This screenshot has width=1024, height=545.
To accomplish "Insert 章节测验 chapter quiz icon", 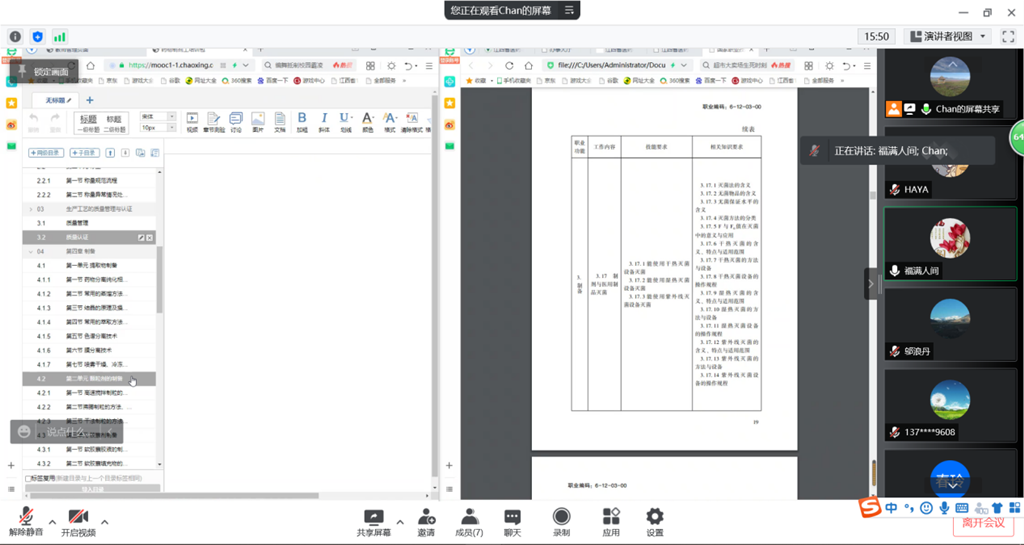I will tap(214, 121).
